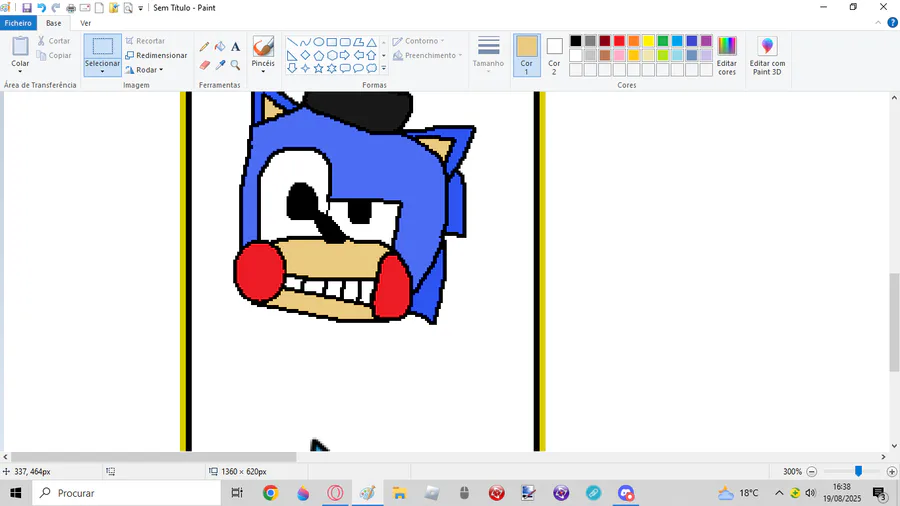This screenshot has height=506, width=900.
Task: Pick the pink color swatch
Action: coord(619,55)
